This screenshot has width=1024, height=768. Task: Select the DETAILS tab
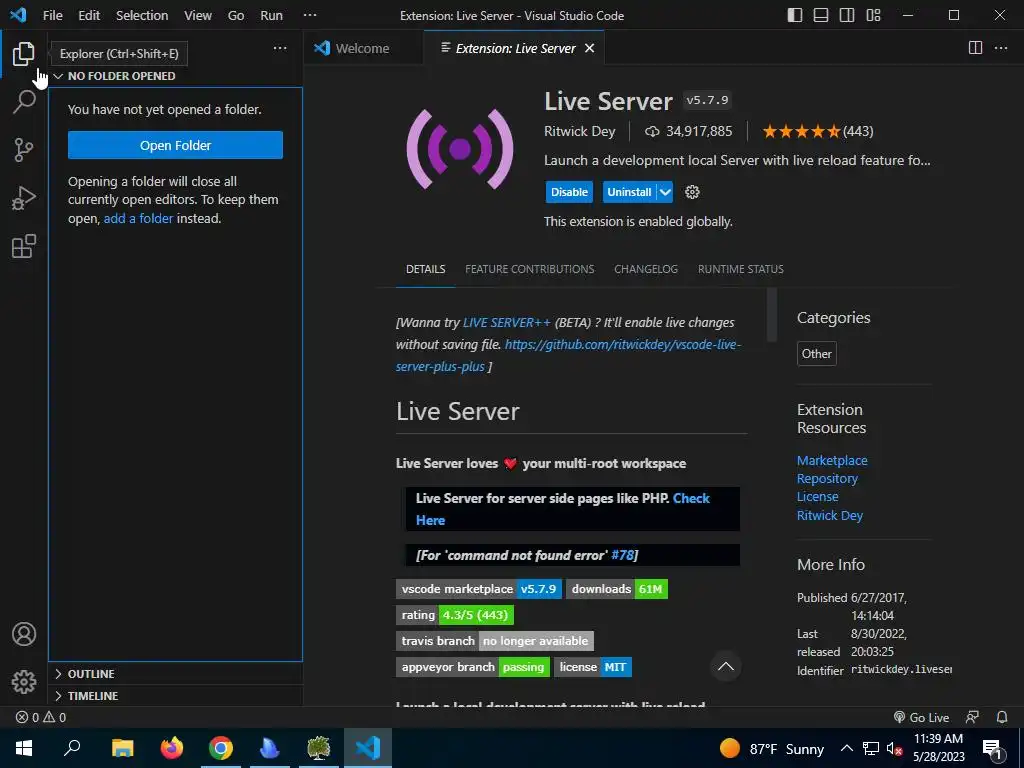pyautogui.click(x=426, y=269)
